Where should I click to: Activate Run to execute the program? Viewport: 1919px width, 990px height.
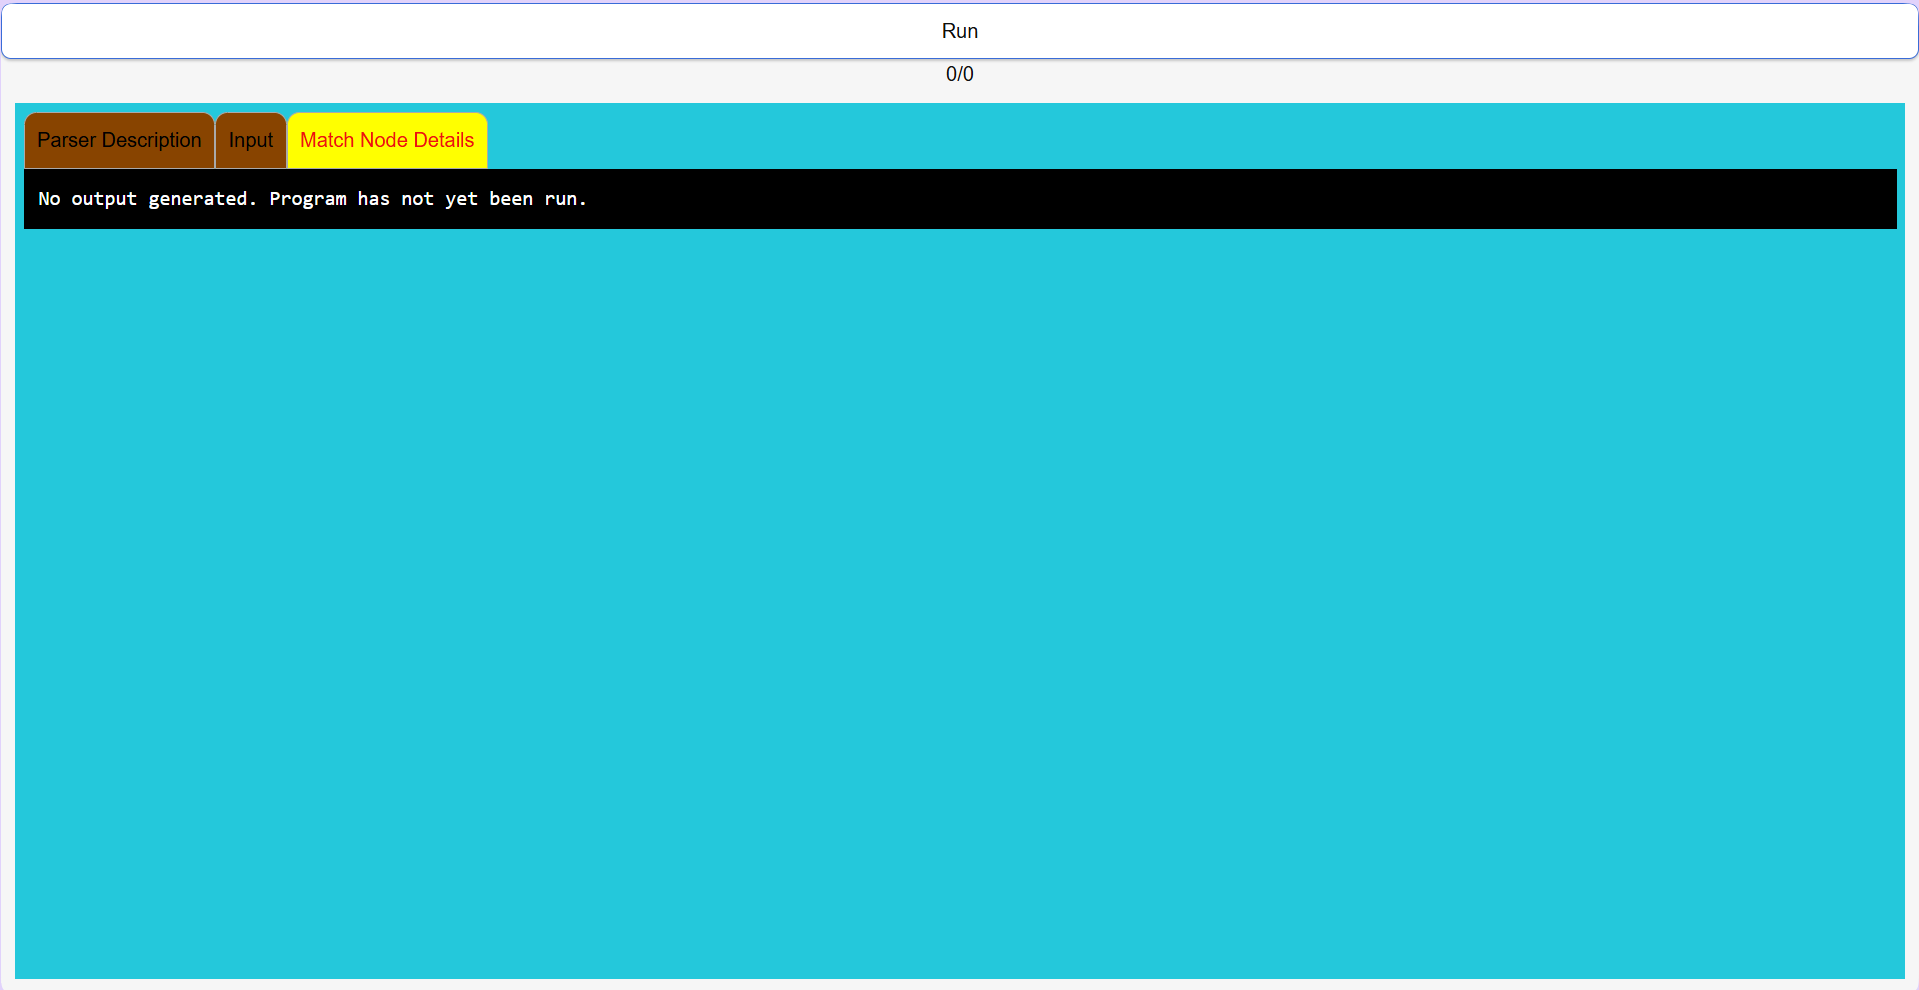tap(959, 30)
